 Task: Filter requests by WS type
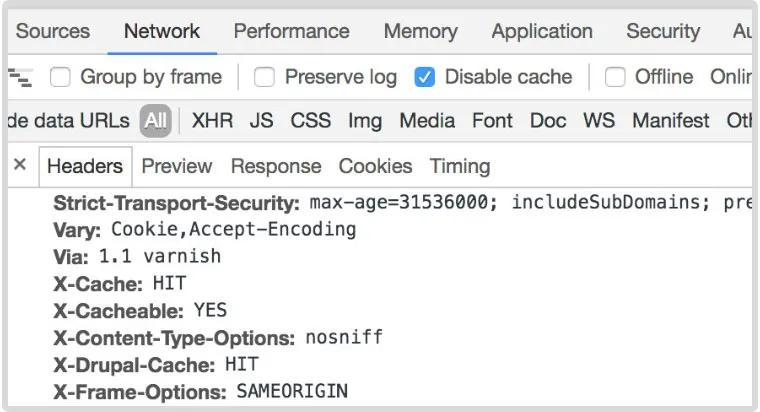point(599,121)
